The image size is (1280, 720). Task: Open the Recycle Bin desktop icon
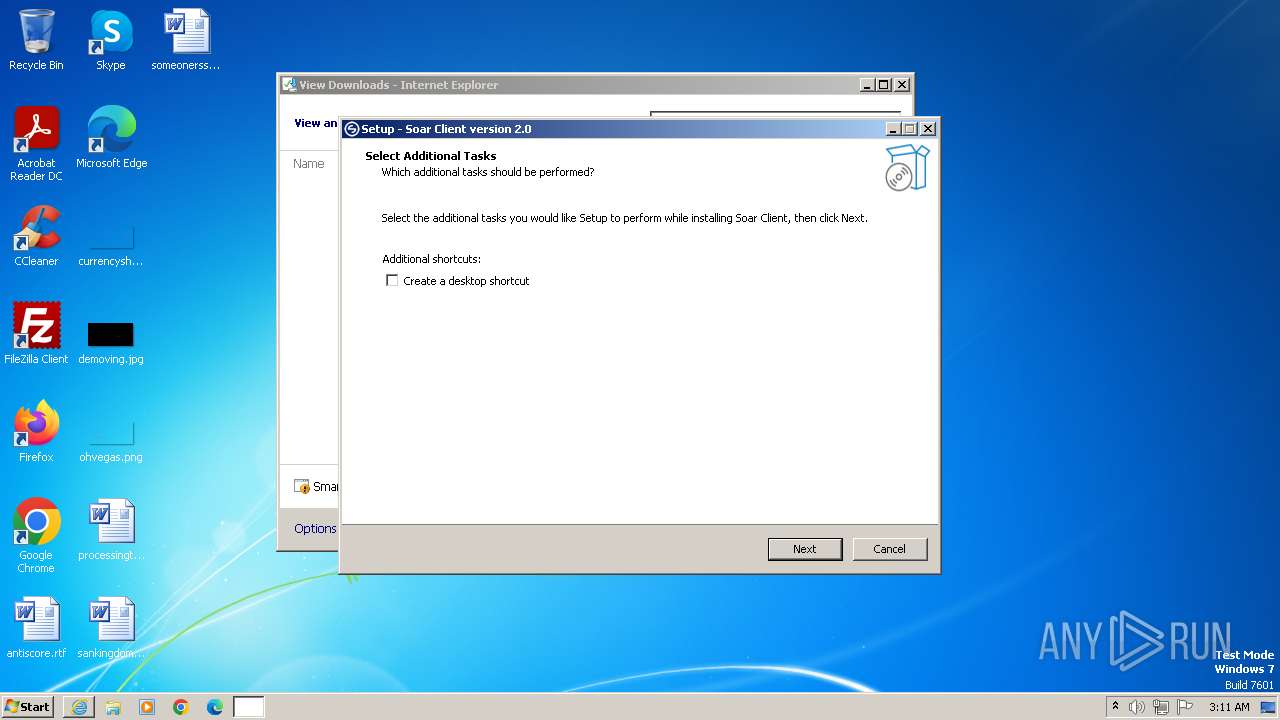[x=36, y=40]
